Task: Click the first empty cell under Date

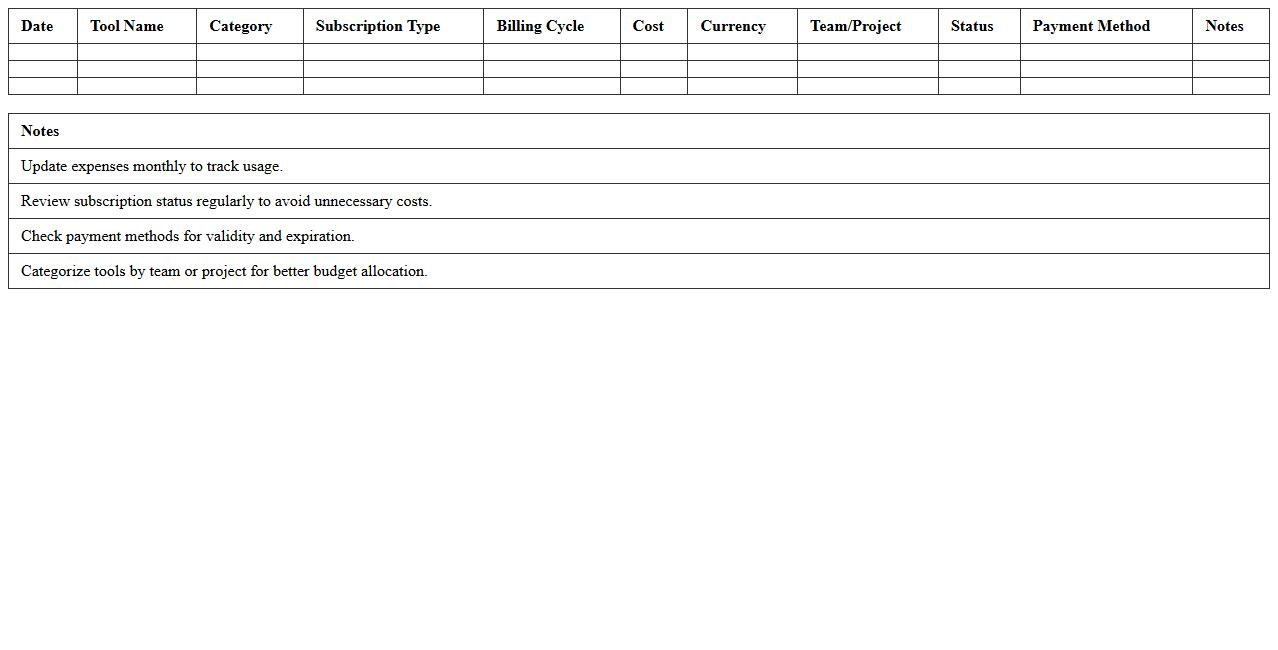Action: [42, 50]
